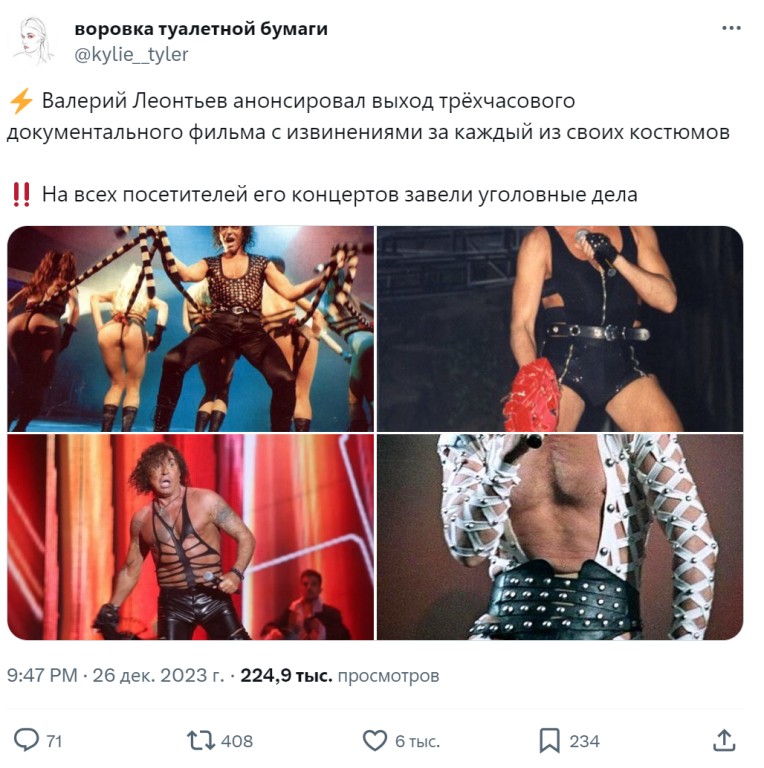Viewport: 764px width, 768px height.
Task: Click the 224,9 тыс. просмотров view count
Action: (340, 675)
